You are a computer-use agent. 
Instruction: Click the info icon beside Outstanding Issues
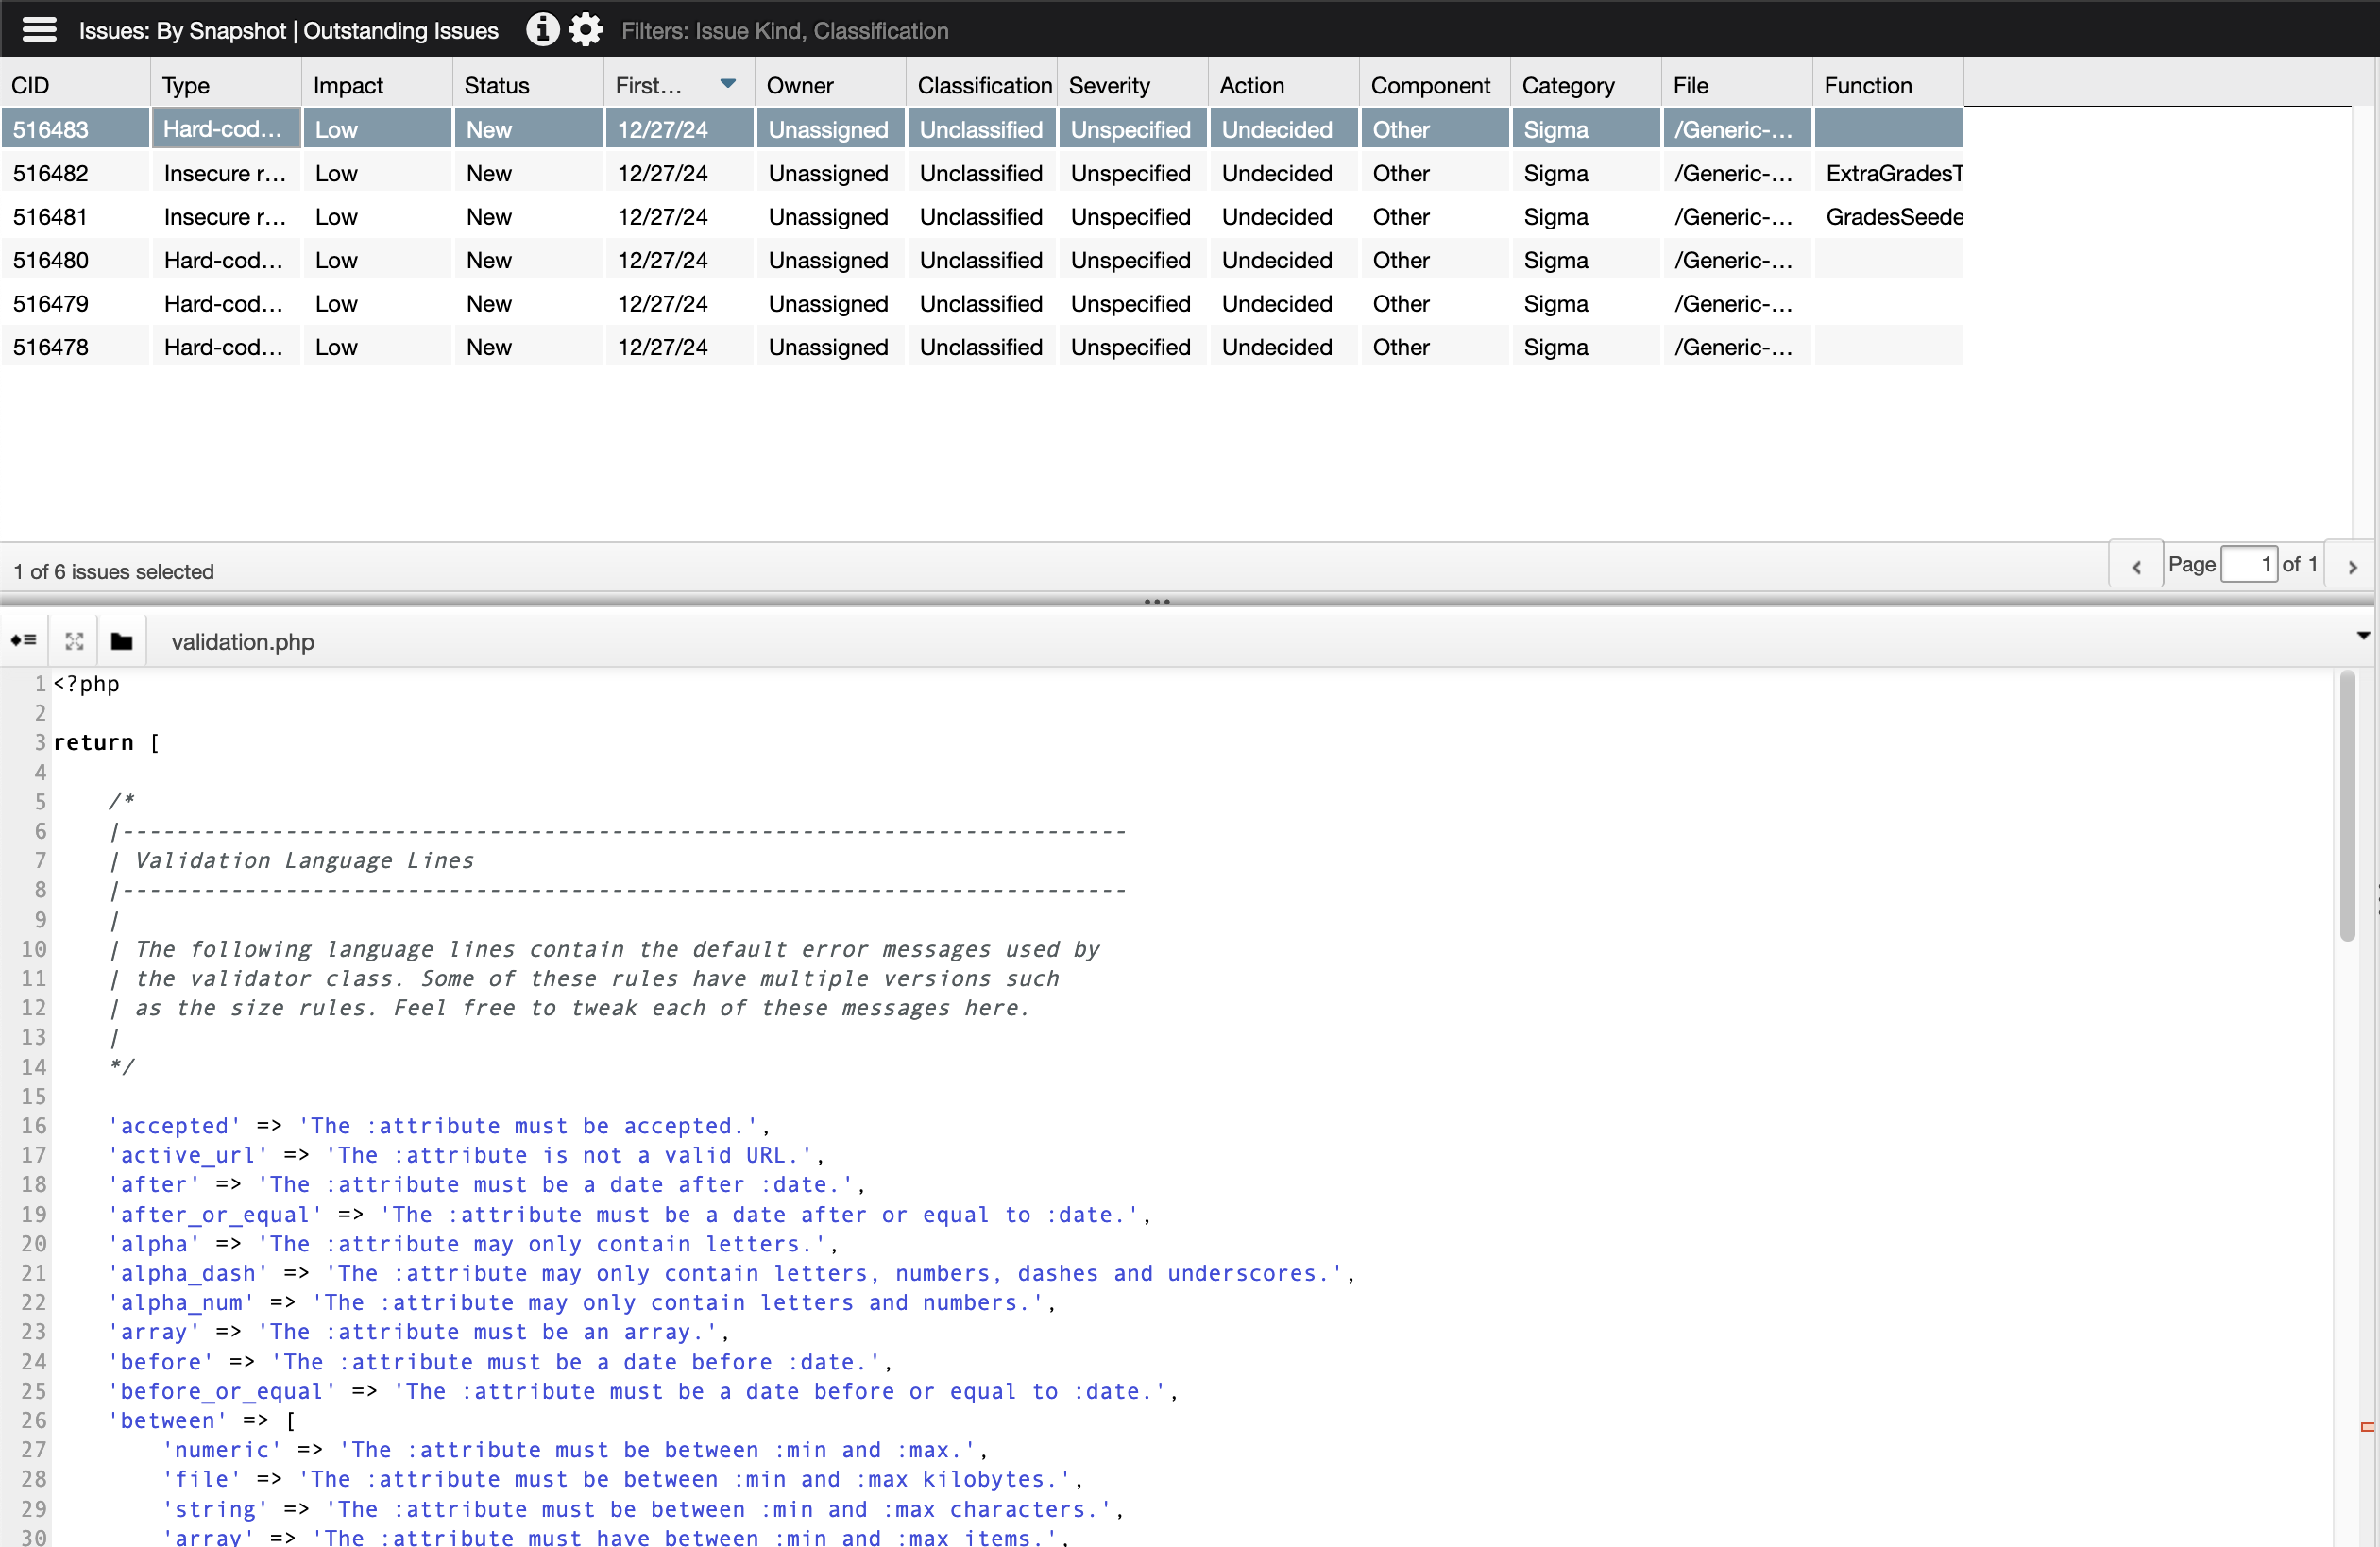[542, 30]
